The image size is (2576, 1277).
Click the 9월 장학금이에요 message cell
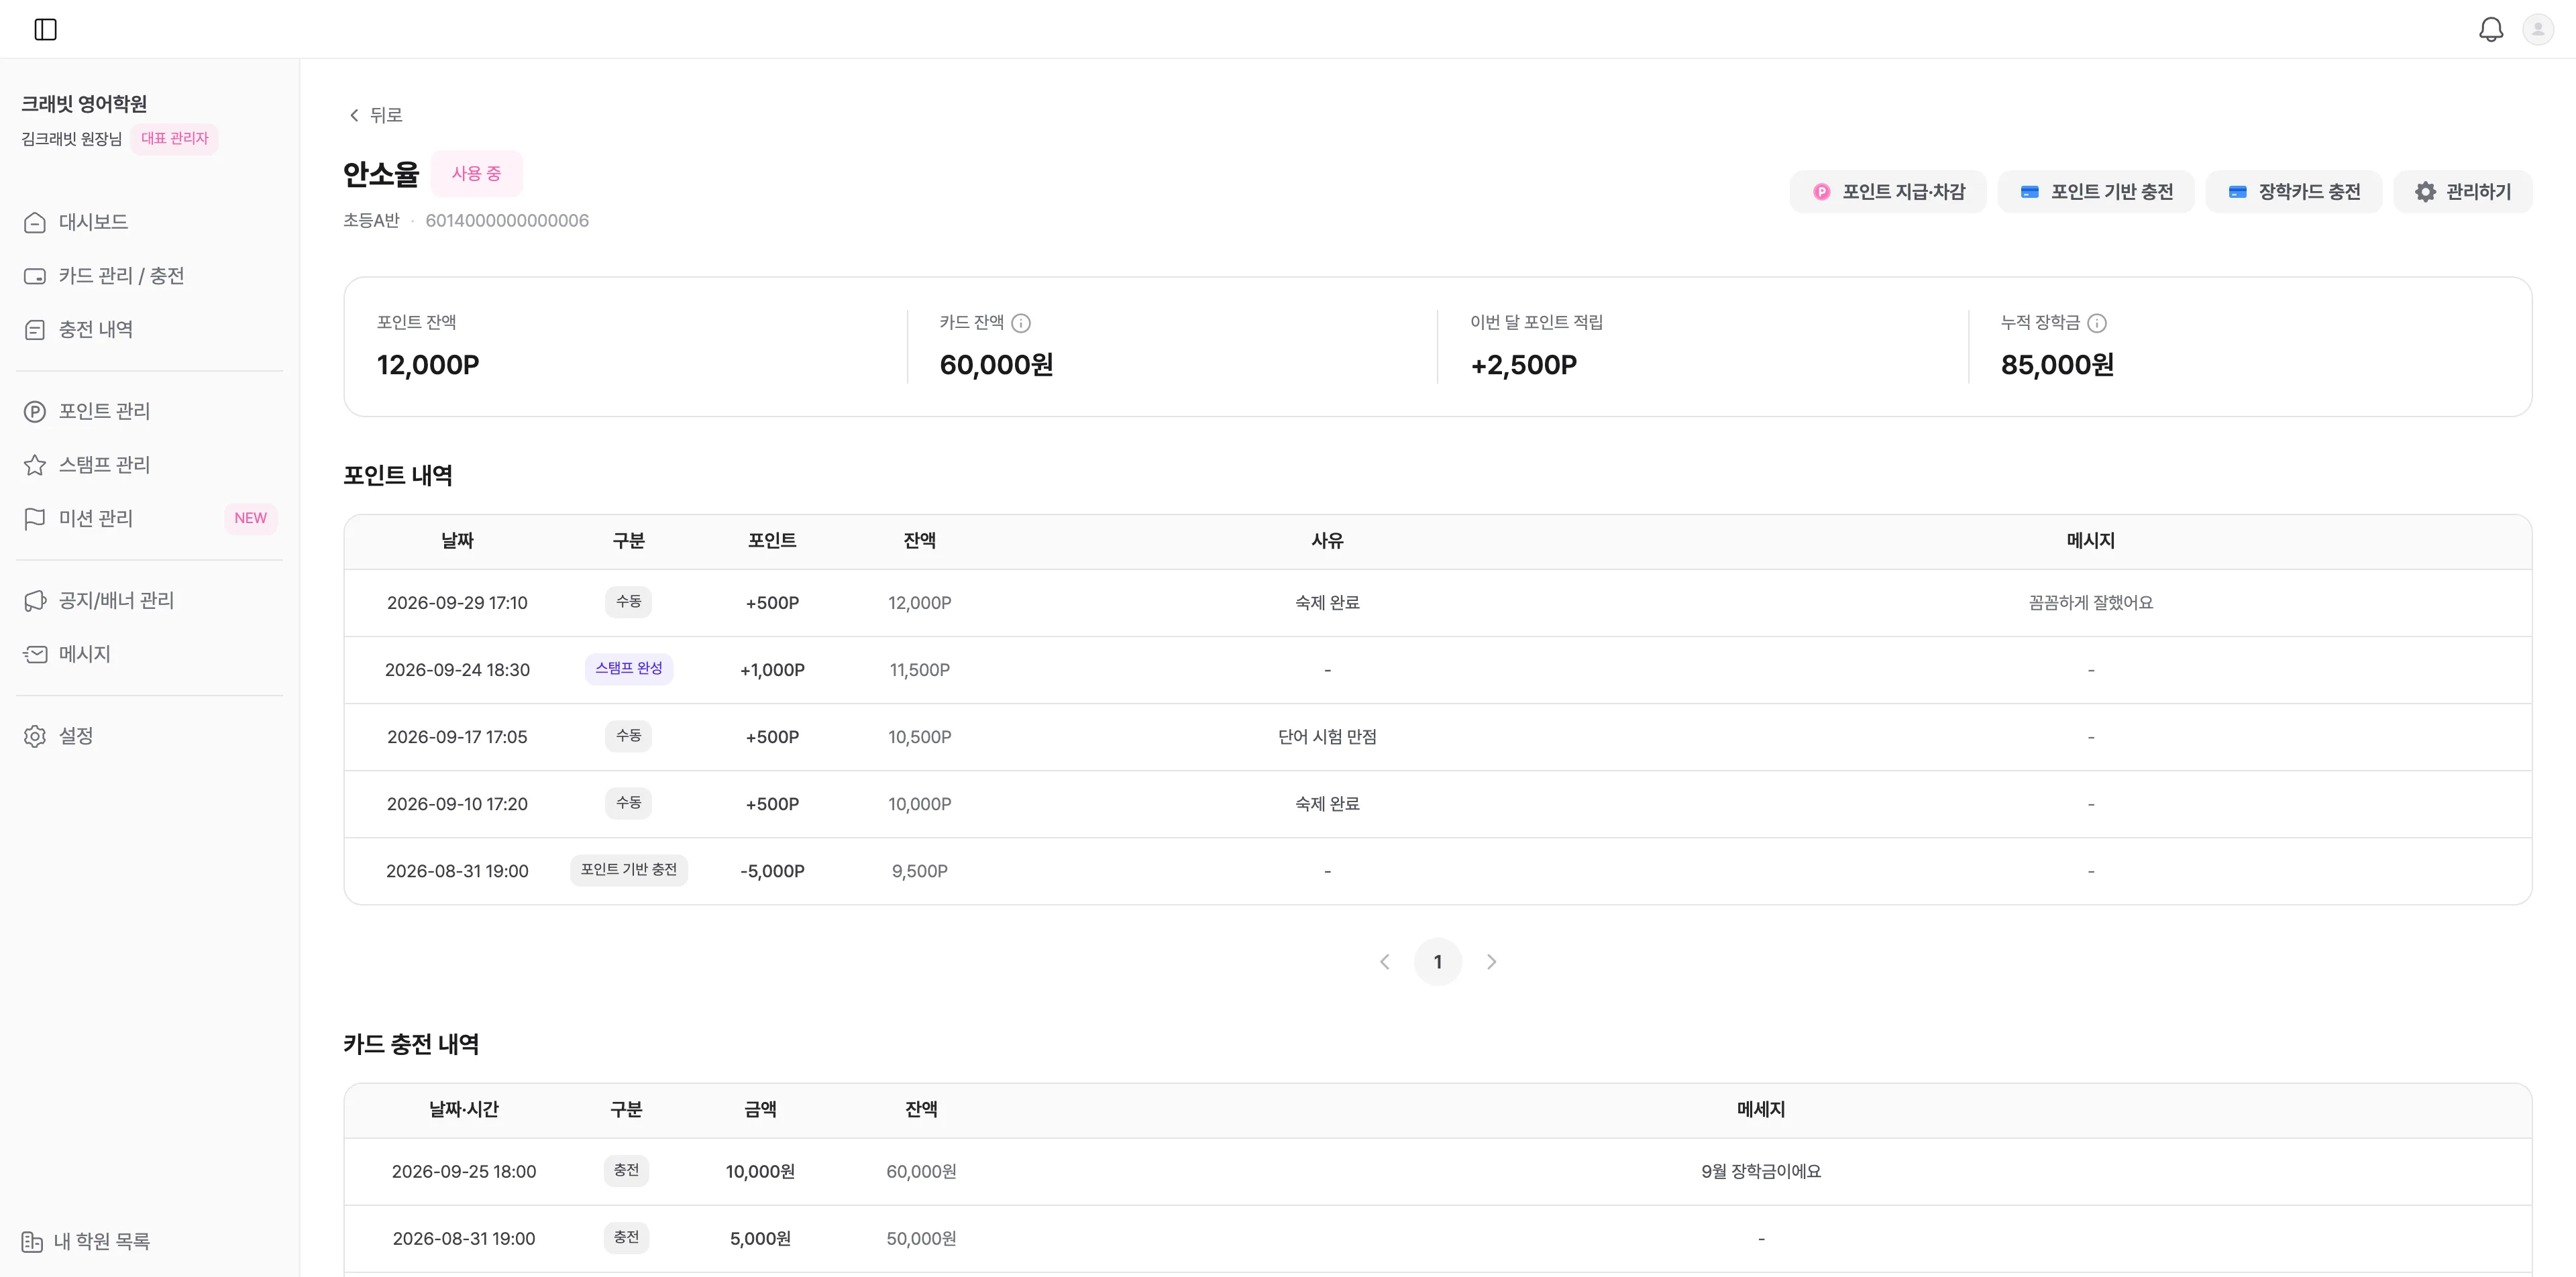coord(1761,1172)
